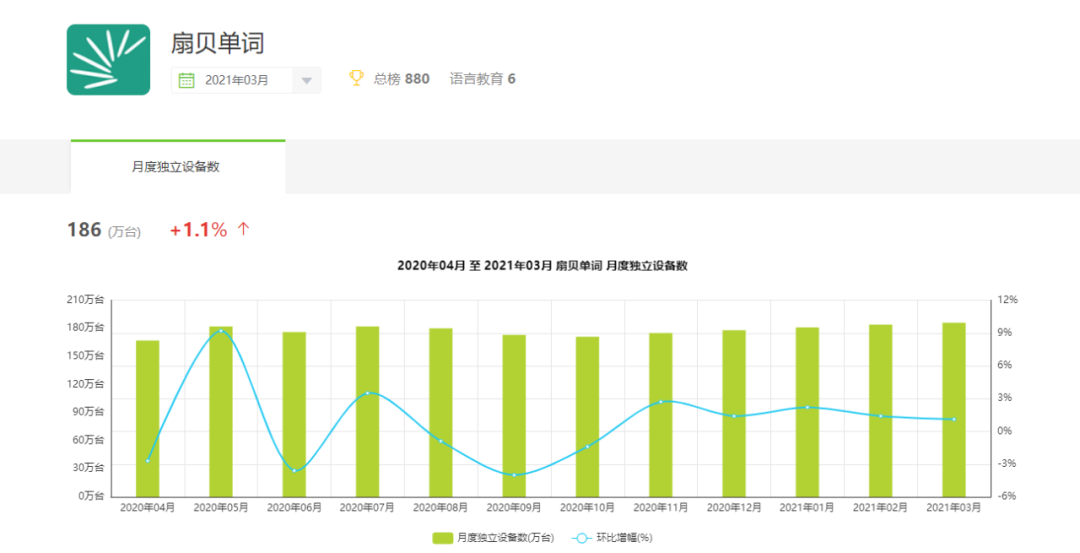
Task: Click the 2020年06月 bar
Action: (x=294, y=414)
